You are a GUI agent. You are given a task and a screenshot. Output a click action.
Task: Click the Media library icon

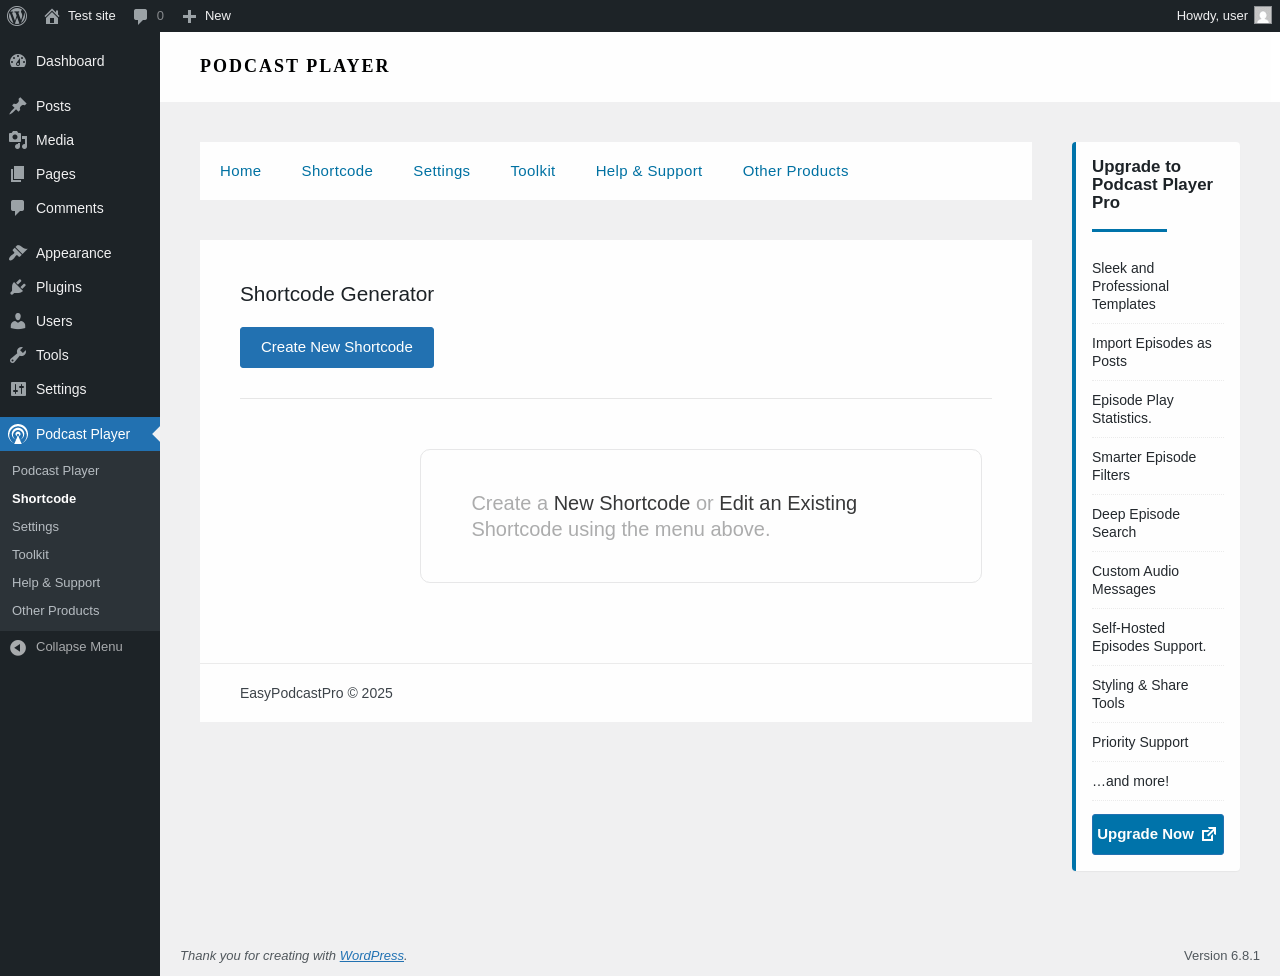point(18,140)
